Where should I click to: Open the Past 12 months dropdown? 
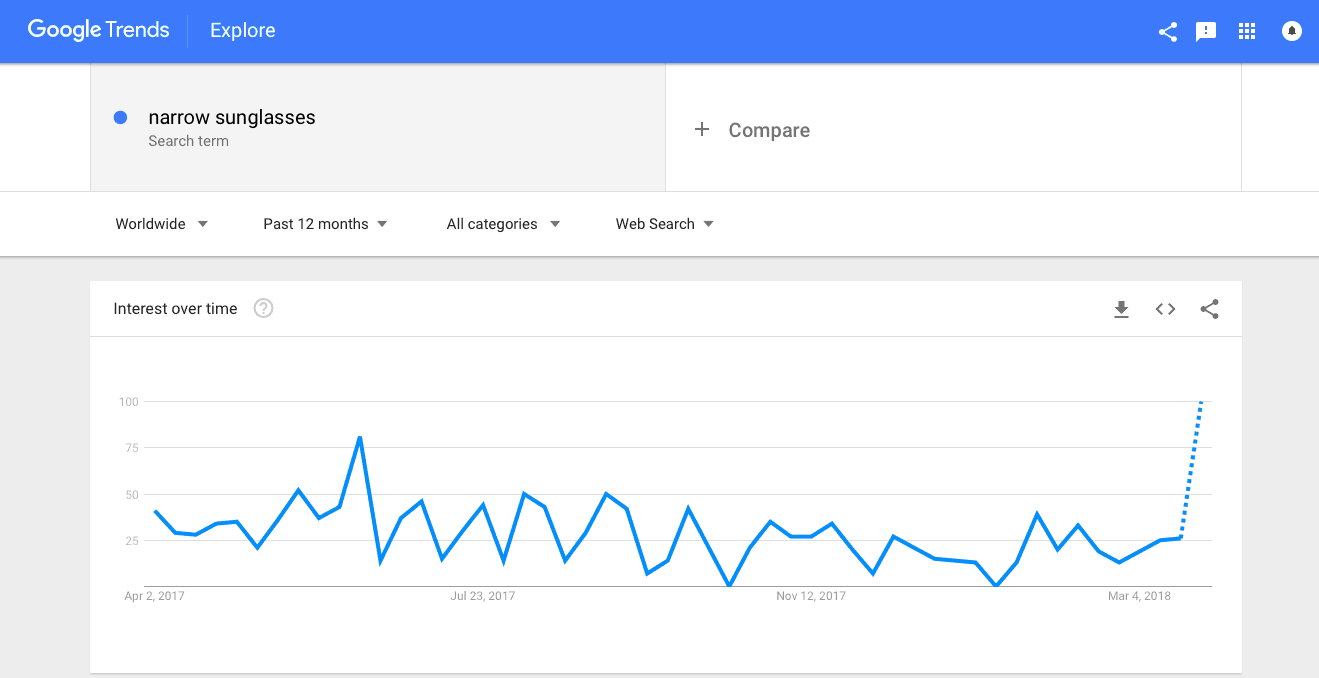point(325,224)
